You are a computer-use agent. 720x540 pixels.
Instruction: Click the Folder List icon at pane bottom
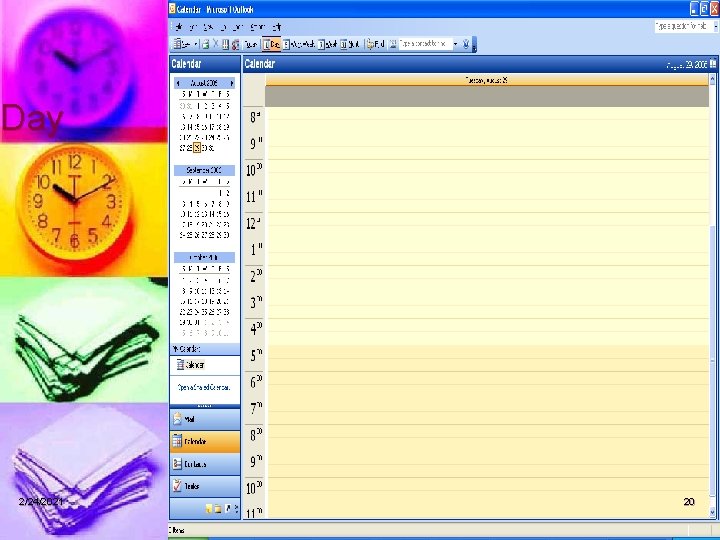(218, 509)
